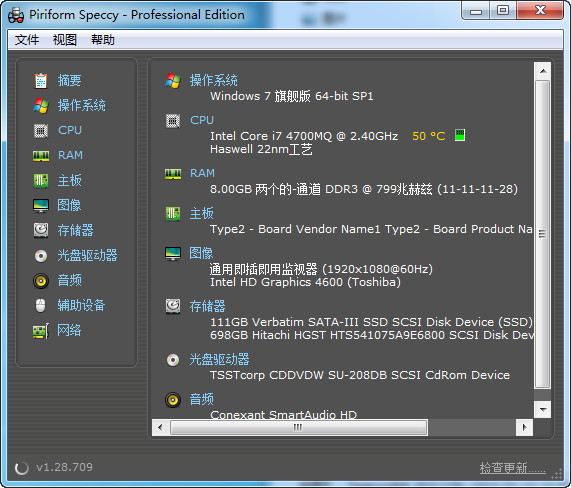The height and width of the screenshot is (488, 571).
Task: Click the CPU chip icon in summary panel
Action: click(x=173, y=121)
